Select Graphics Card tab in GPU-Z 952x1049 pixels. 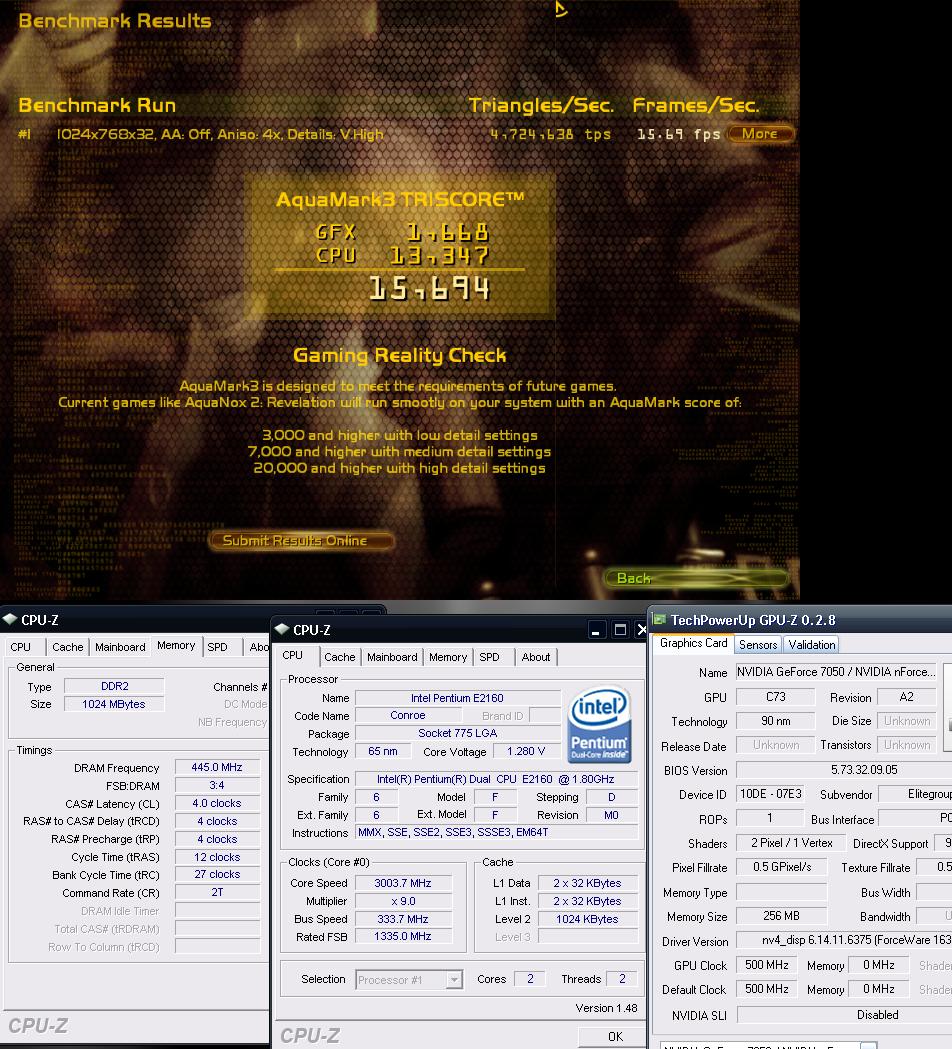coord(693,643)
